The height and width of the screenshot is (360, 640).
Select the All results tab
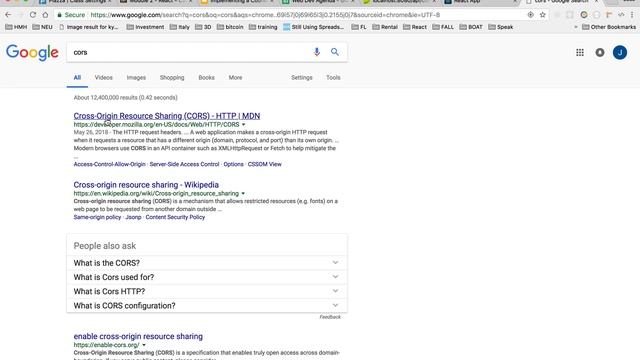click(x=77, y=78)
